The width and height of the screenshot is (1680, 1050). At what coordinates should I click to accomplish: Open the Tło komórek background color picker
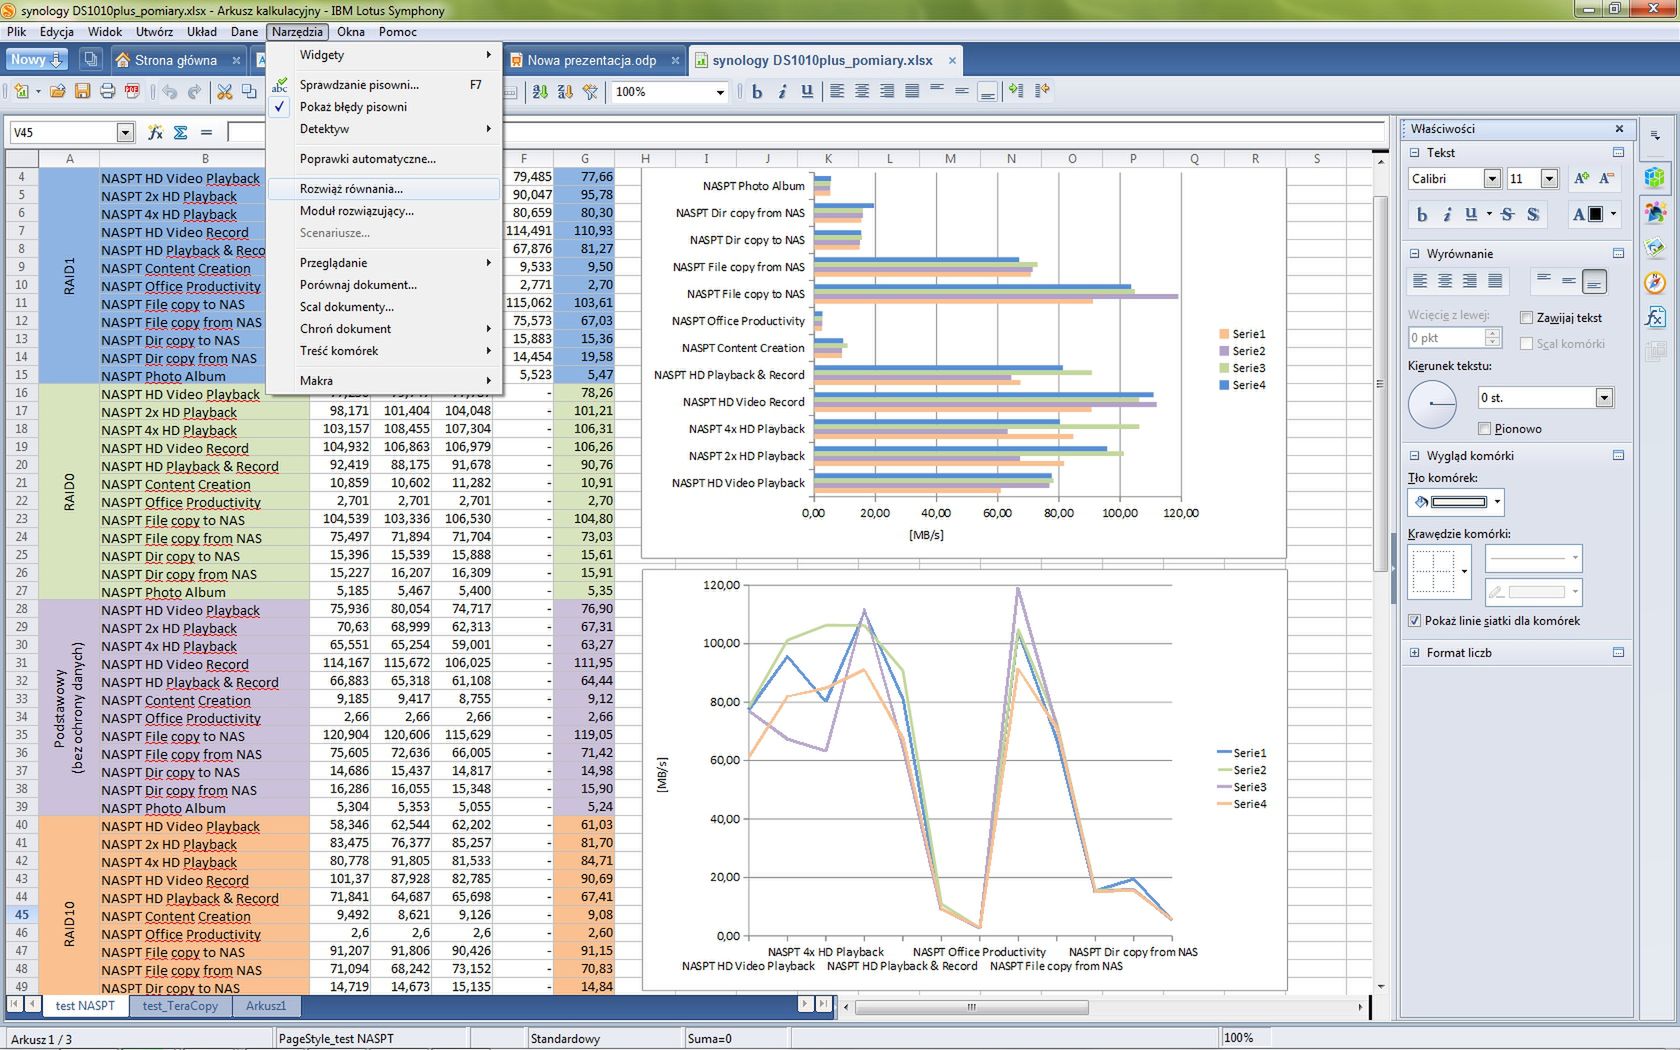coord(1455,502)
